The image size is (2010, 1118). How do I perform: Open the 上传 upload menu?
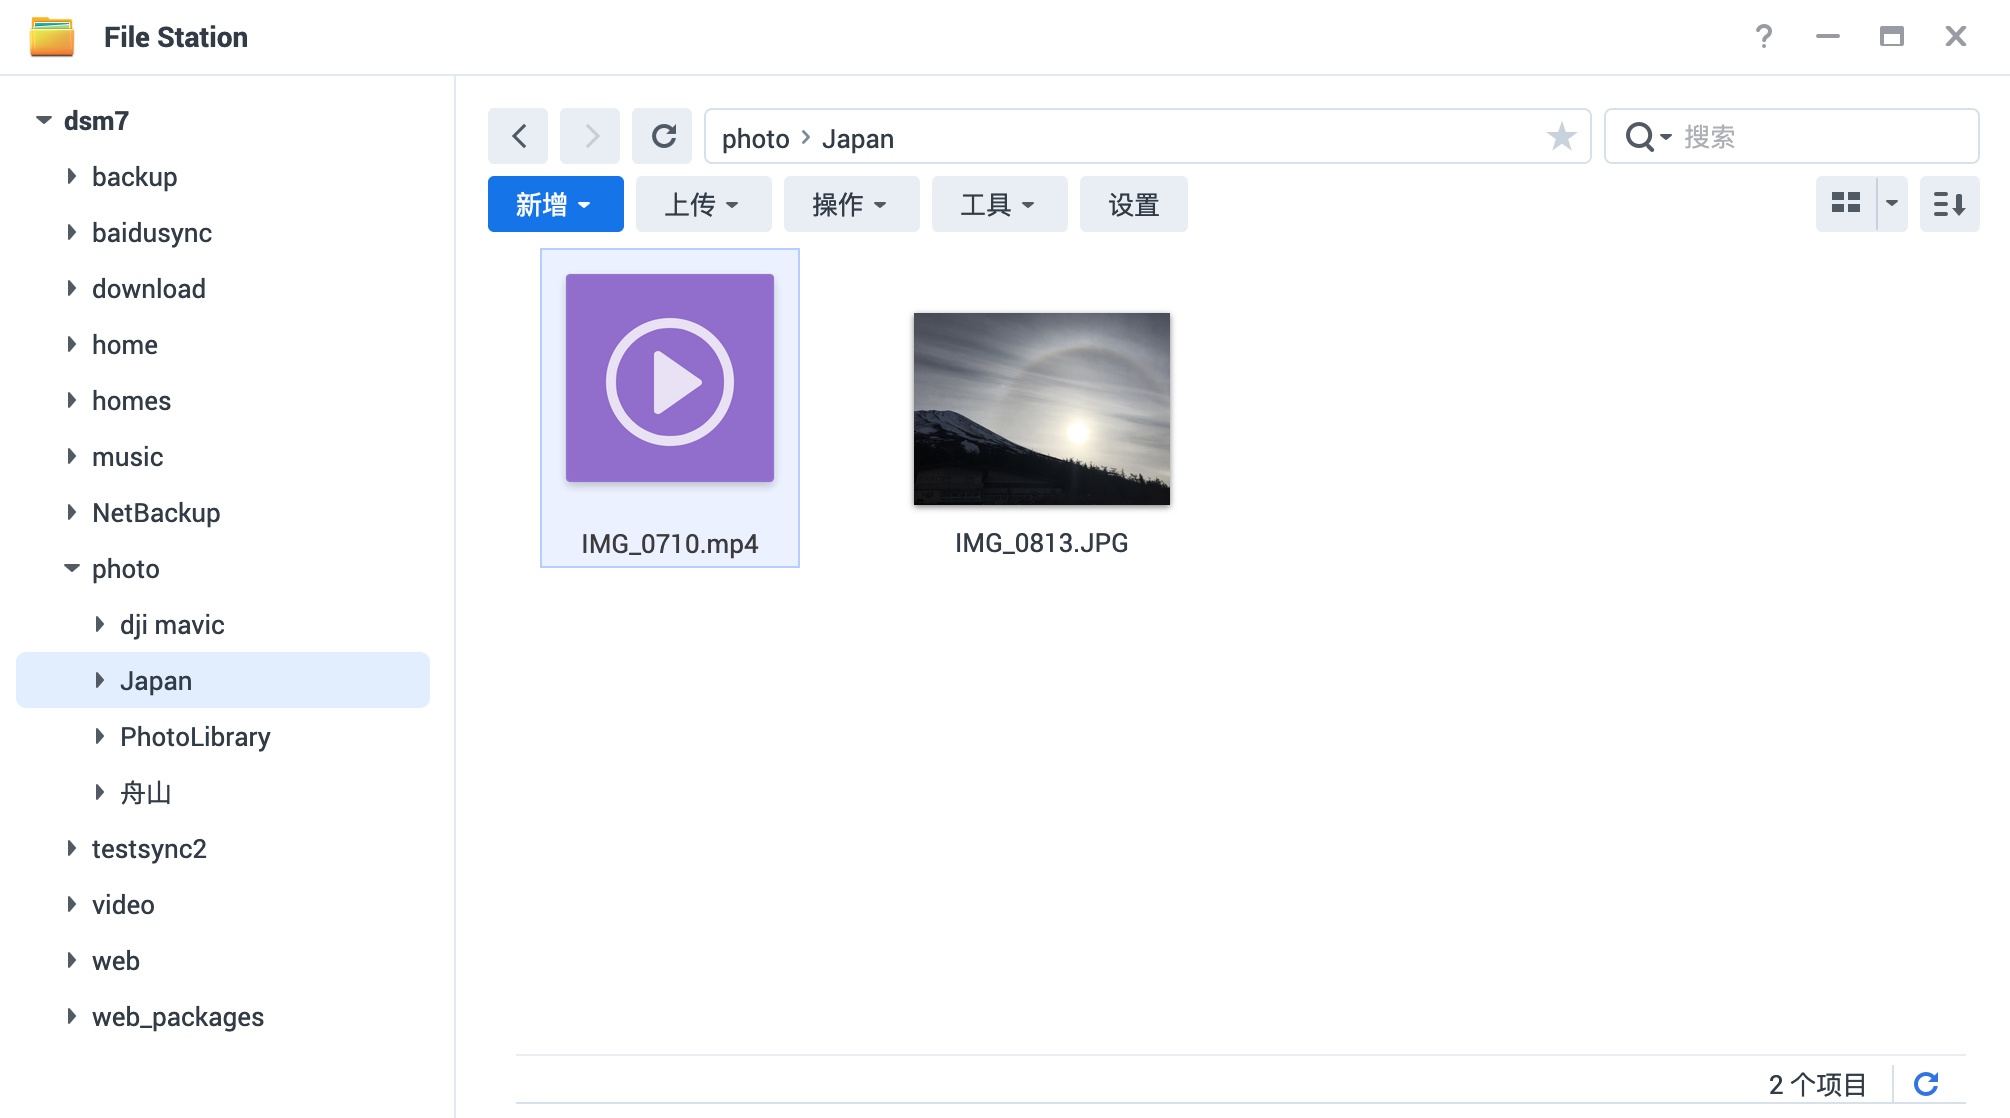(704, 204)
